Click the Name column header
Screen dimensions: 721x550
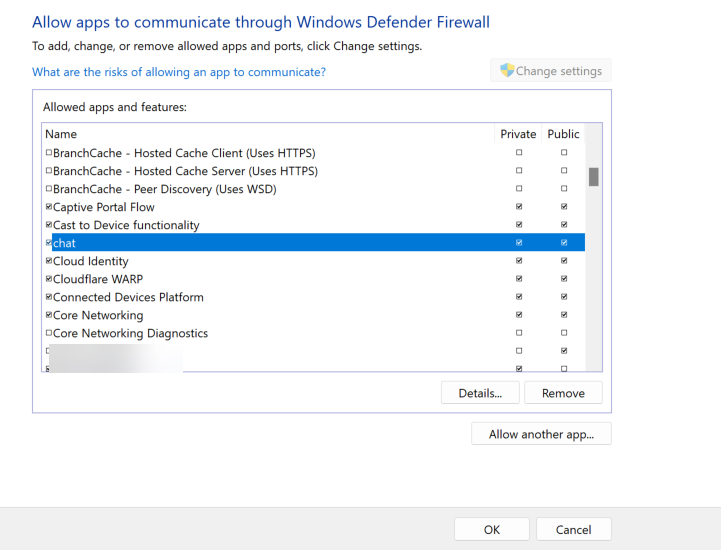[x=268, y=134]
